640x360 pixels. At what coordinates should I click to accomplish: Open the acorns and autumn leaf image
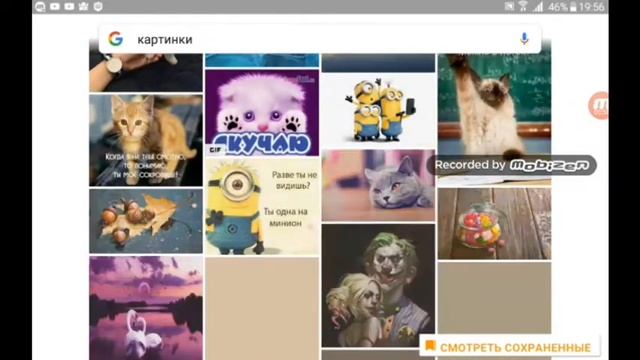(146, 221)
